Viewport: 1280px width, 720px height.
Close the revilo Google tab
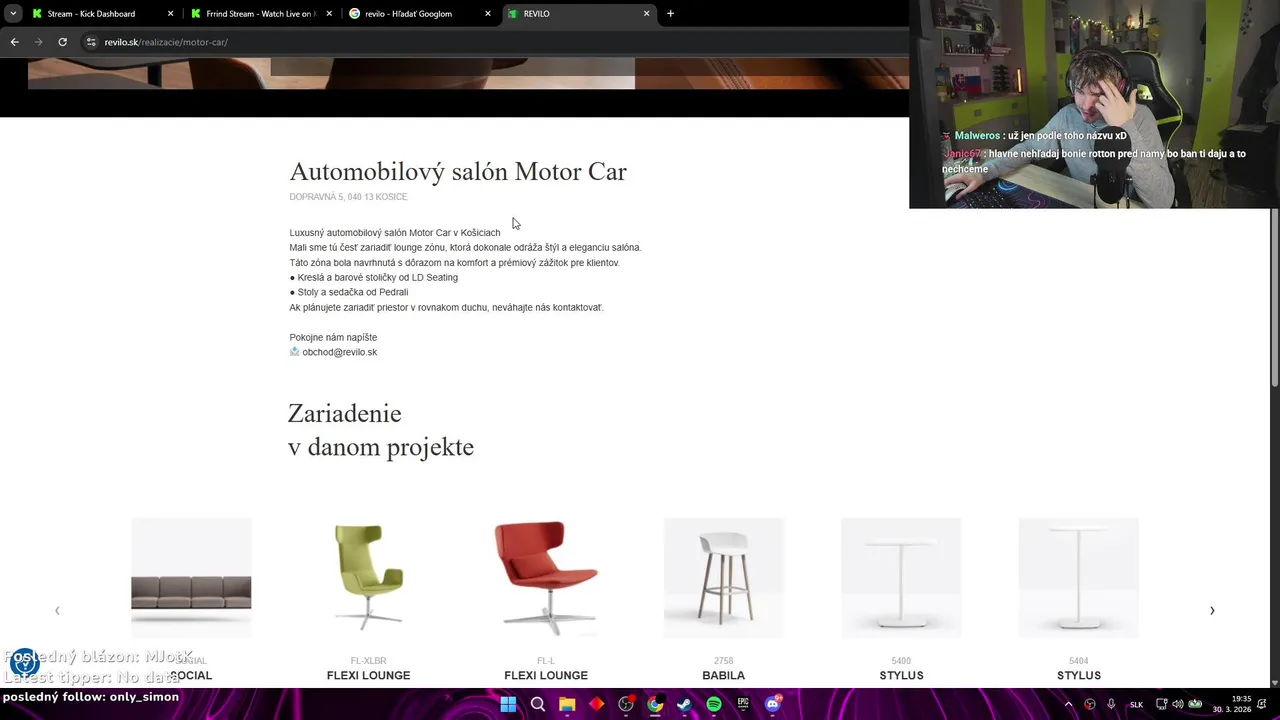(x=488, y=14)
